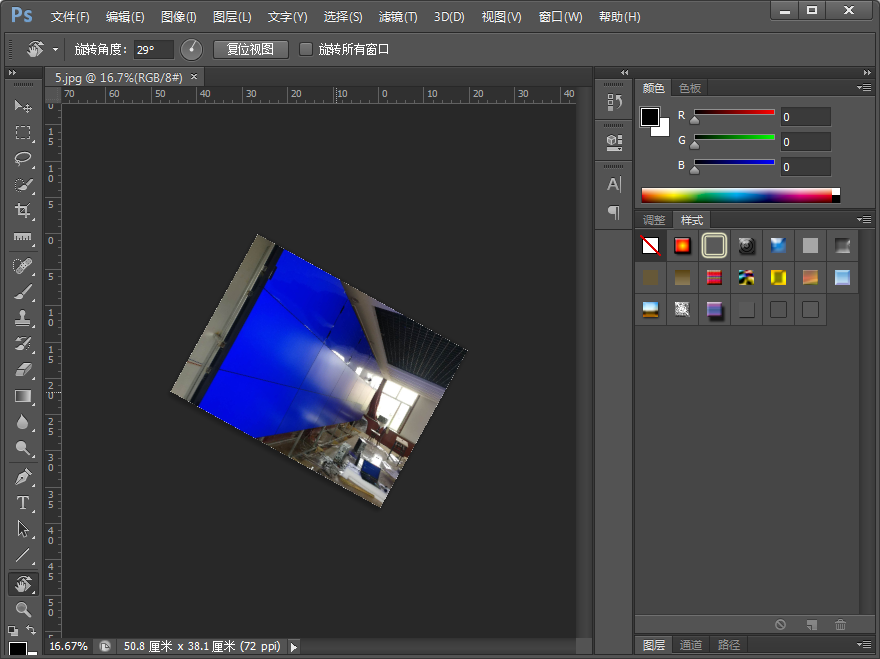Open the 样式 panel flyout menu
The image size is (880, 659).
tap(864, 219)
